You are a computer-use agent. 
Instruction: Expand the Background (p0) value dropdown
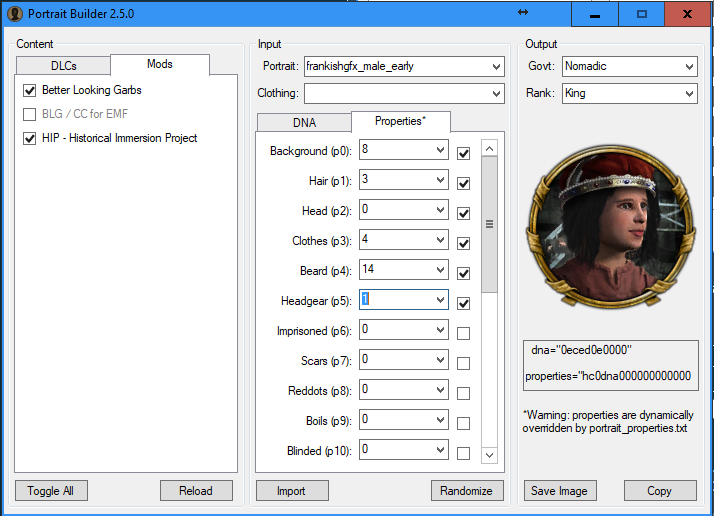pos(440,150)
